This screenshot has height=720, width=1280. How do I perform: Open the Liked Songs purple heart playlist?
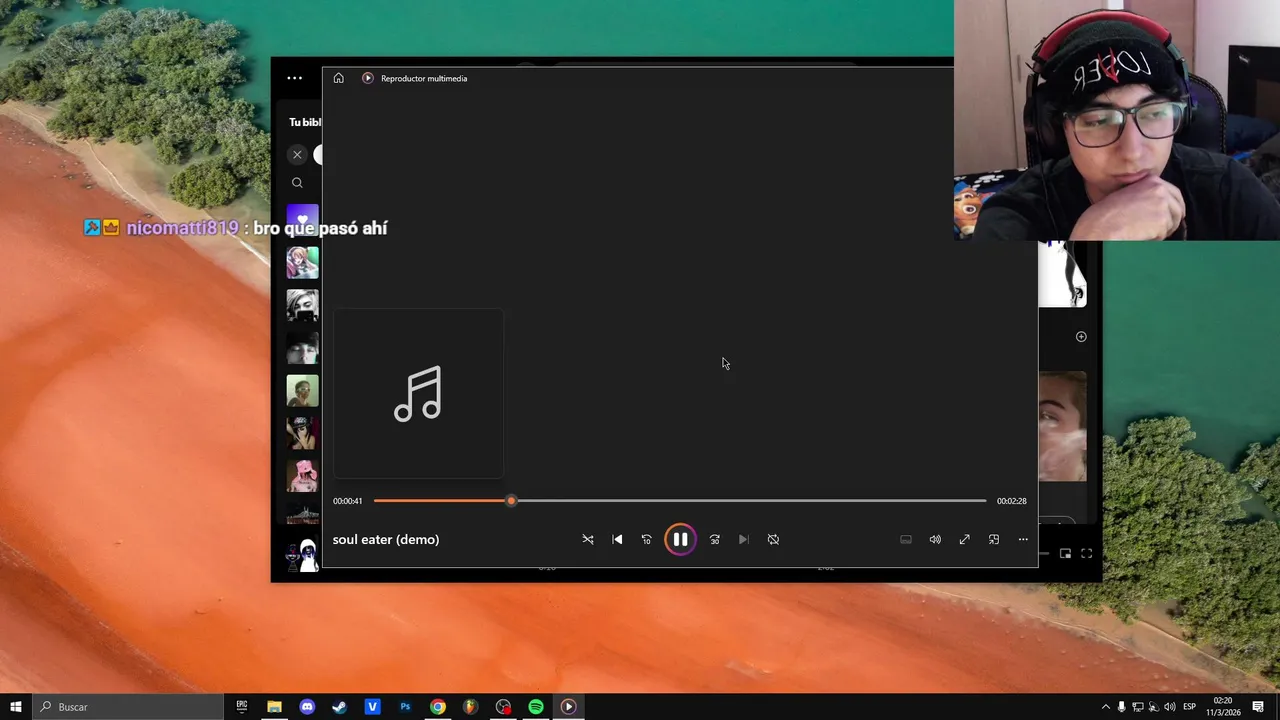pyautogui.click(x=303, y=219)
